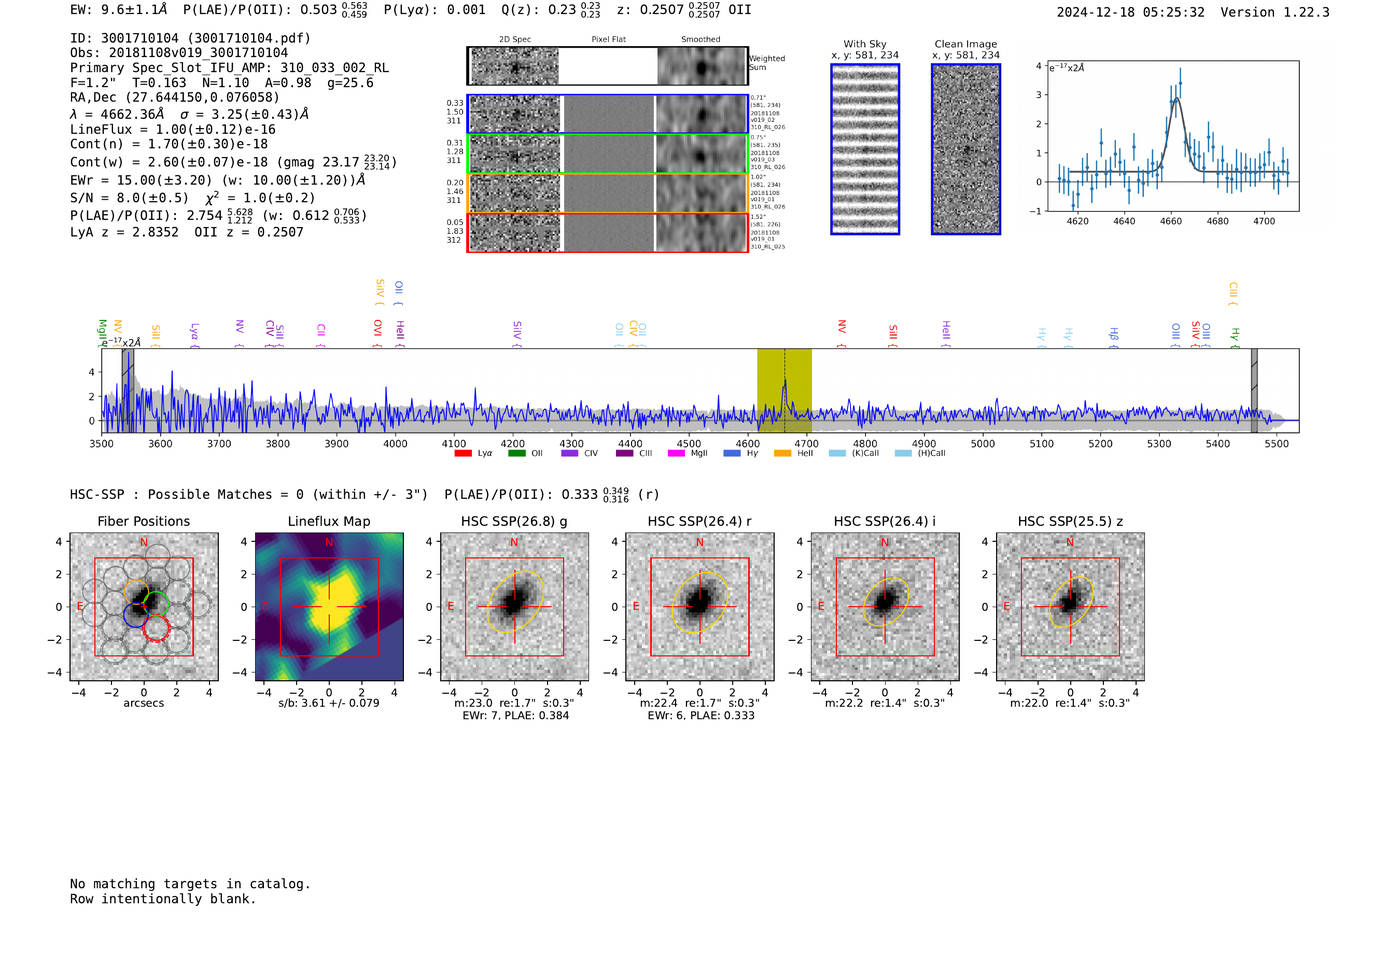Click the Gaussian emission line fit plot
The height and width of the screenshot is (953, 1400).
coord(1173,136)
